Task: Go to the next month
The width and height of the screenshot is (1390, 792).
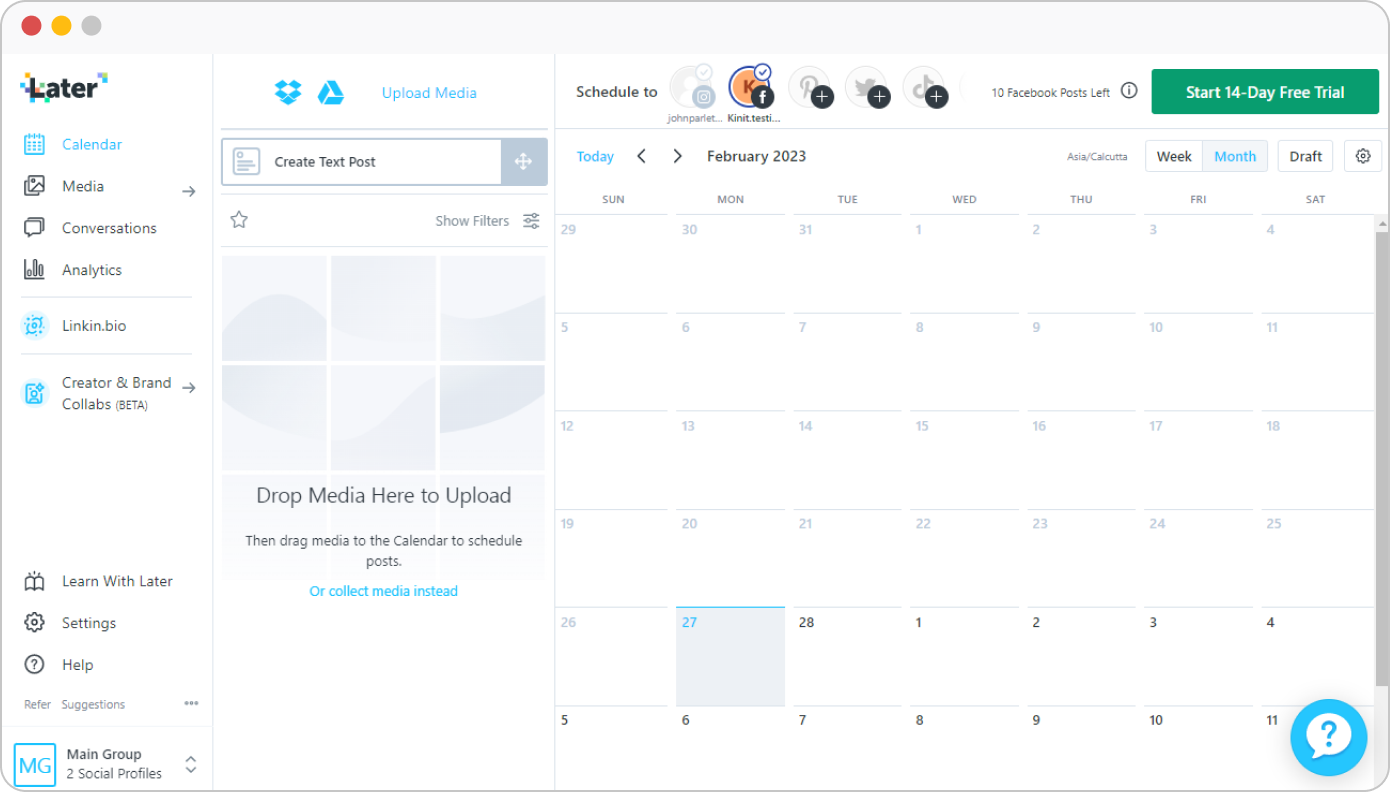Action: click(677, 156)
